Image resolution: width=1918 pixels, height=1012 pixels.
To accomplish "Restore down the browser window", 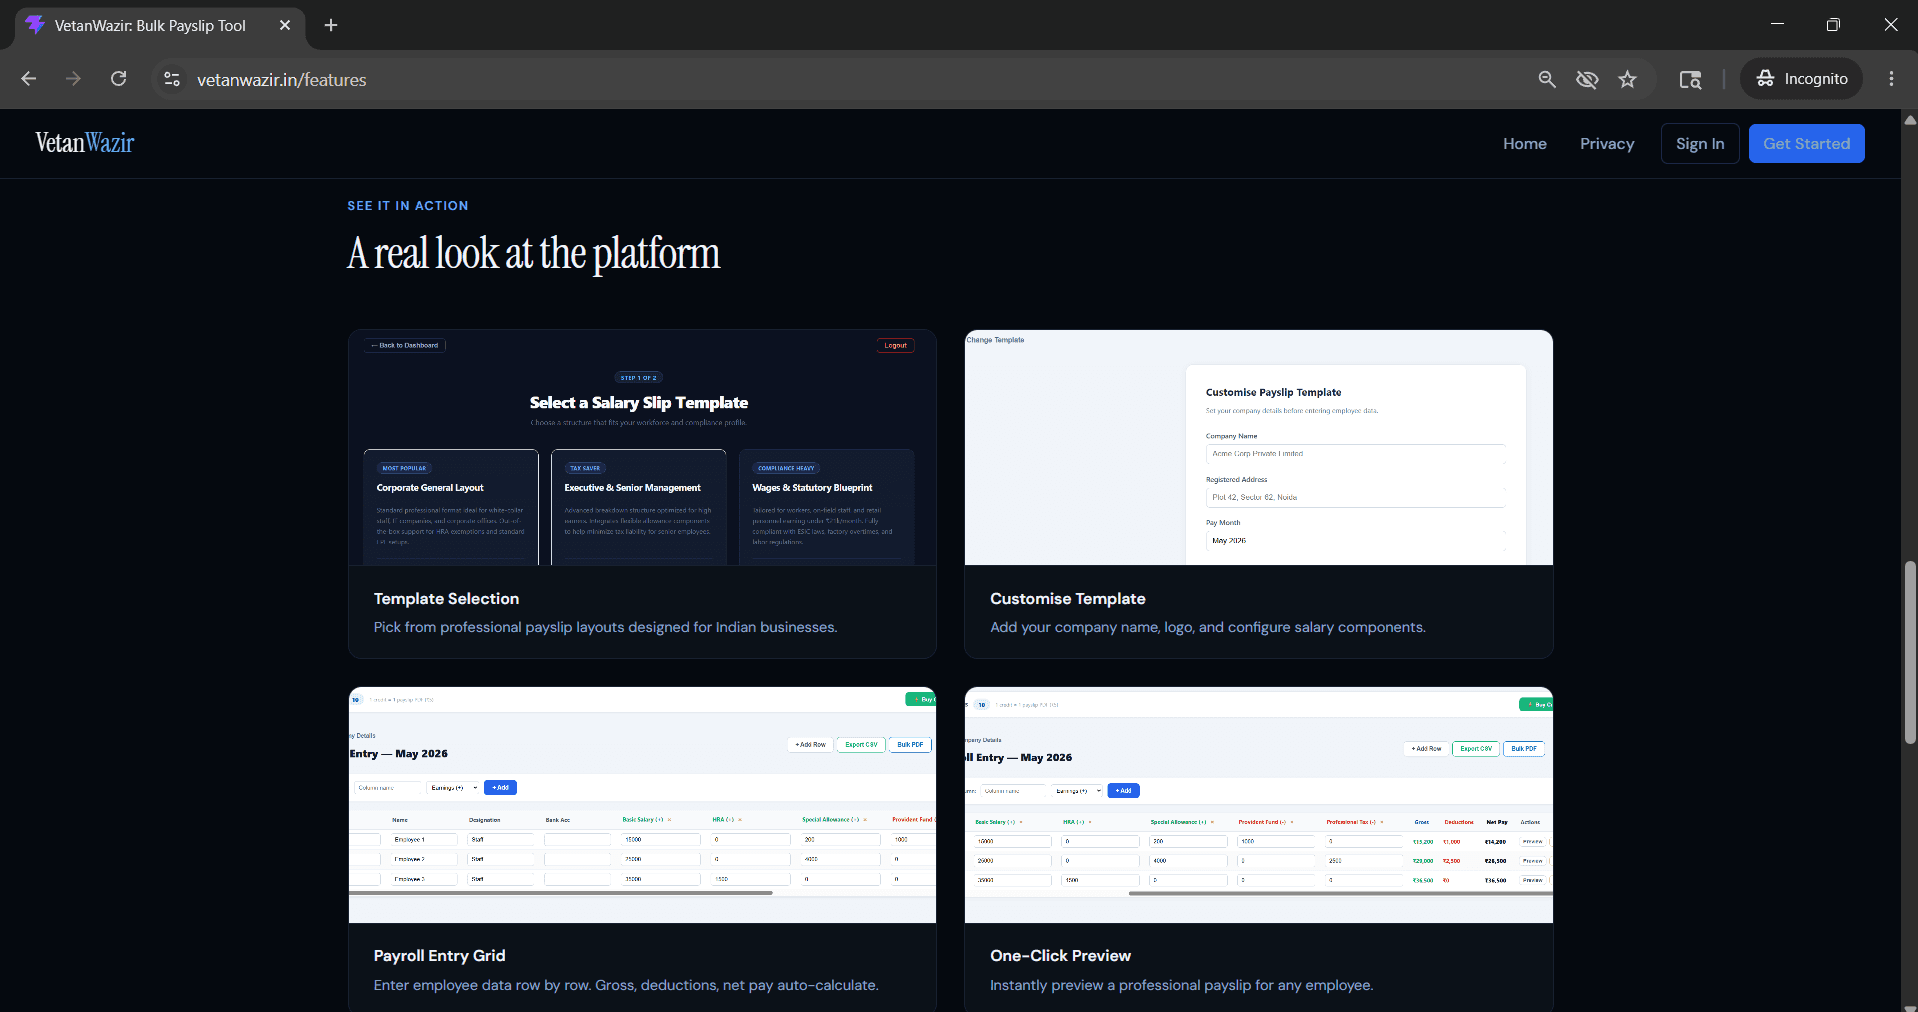I will click(x=1833, y=24).
